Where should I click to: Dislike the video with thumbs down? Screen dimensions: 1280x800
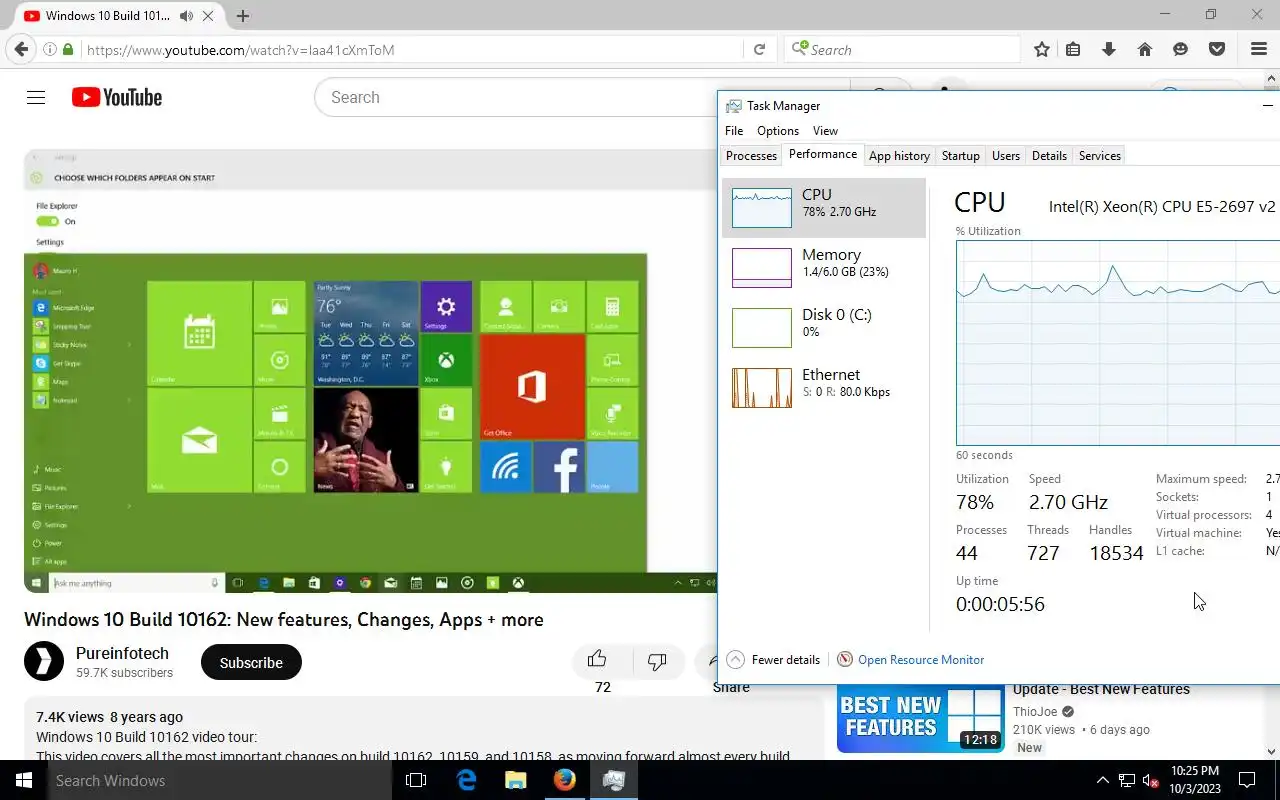pos(657,661)
